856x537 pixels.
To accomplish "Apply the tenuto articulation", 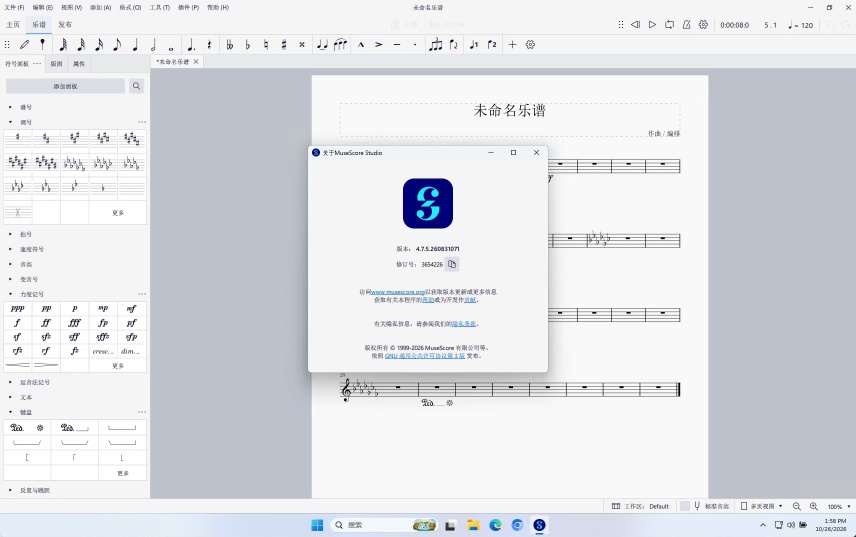I will [x=397, y=45].
